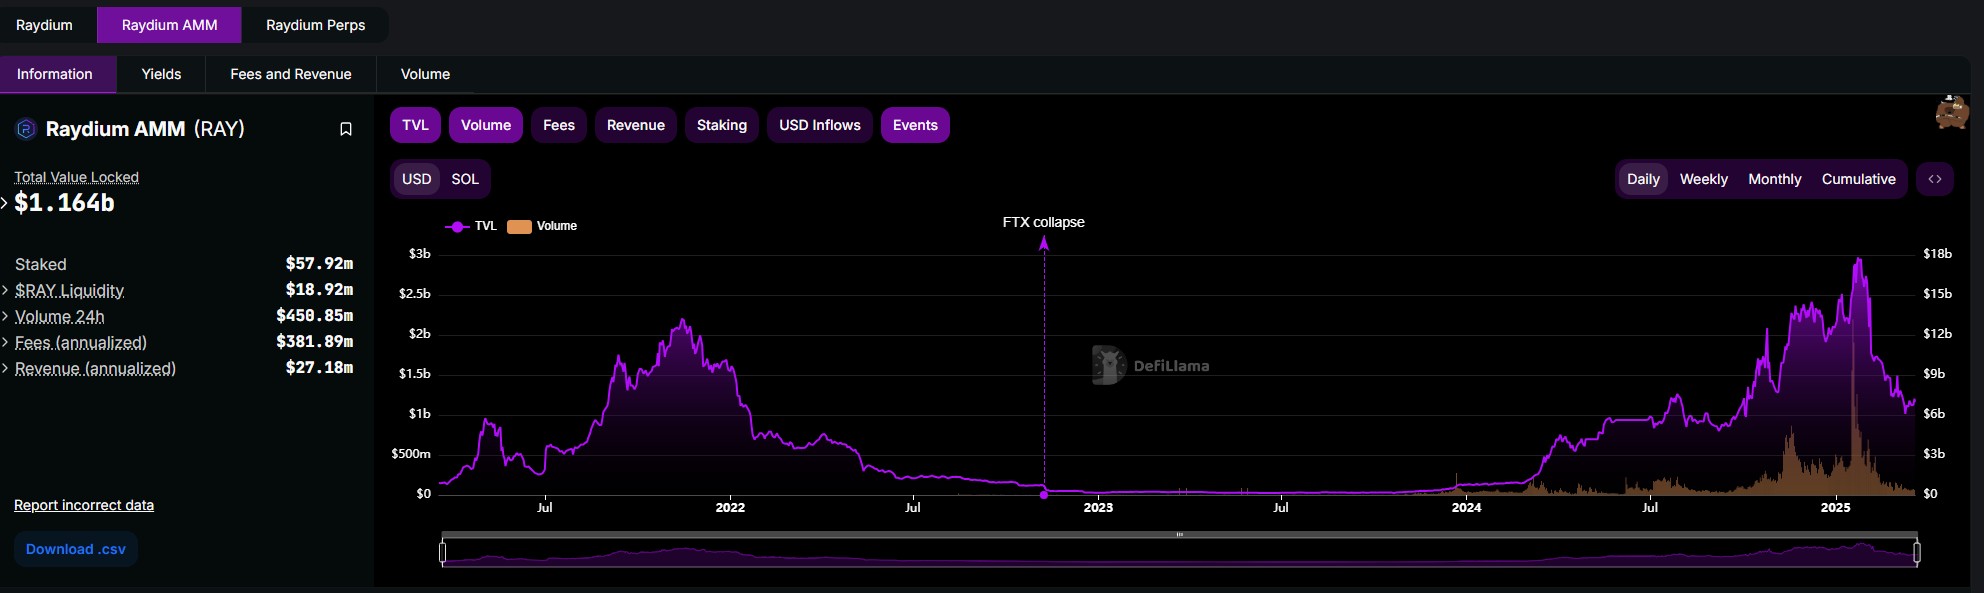Image resolution: width=1984 pixels, height=593 pixels.
Task: Click the TVL legend line marker
Action: [458, 226]
